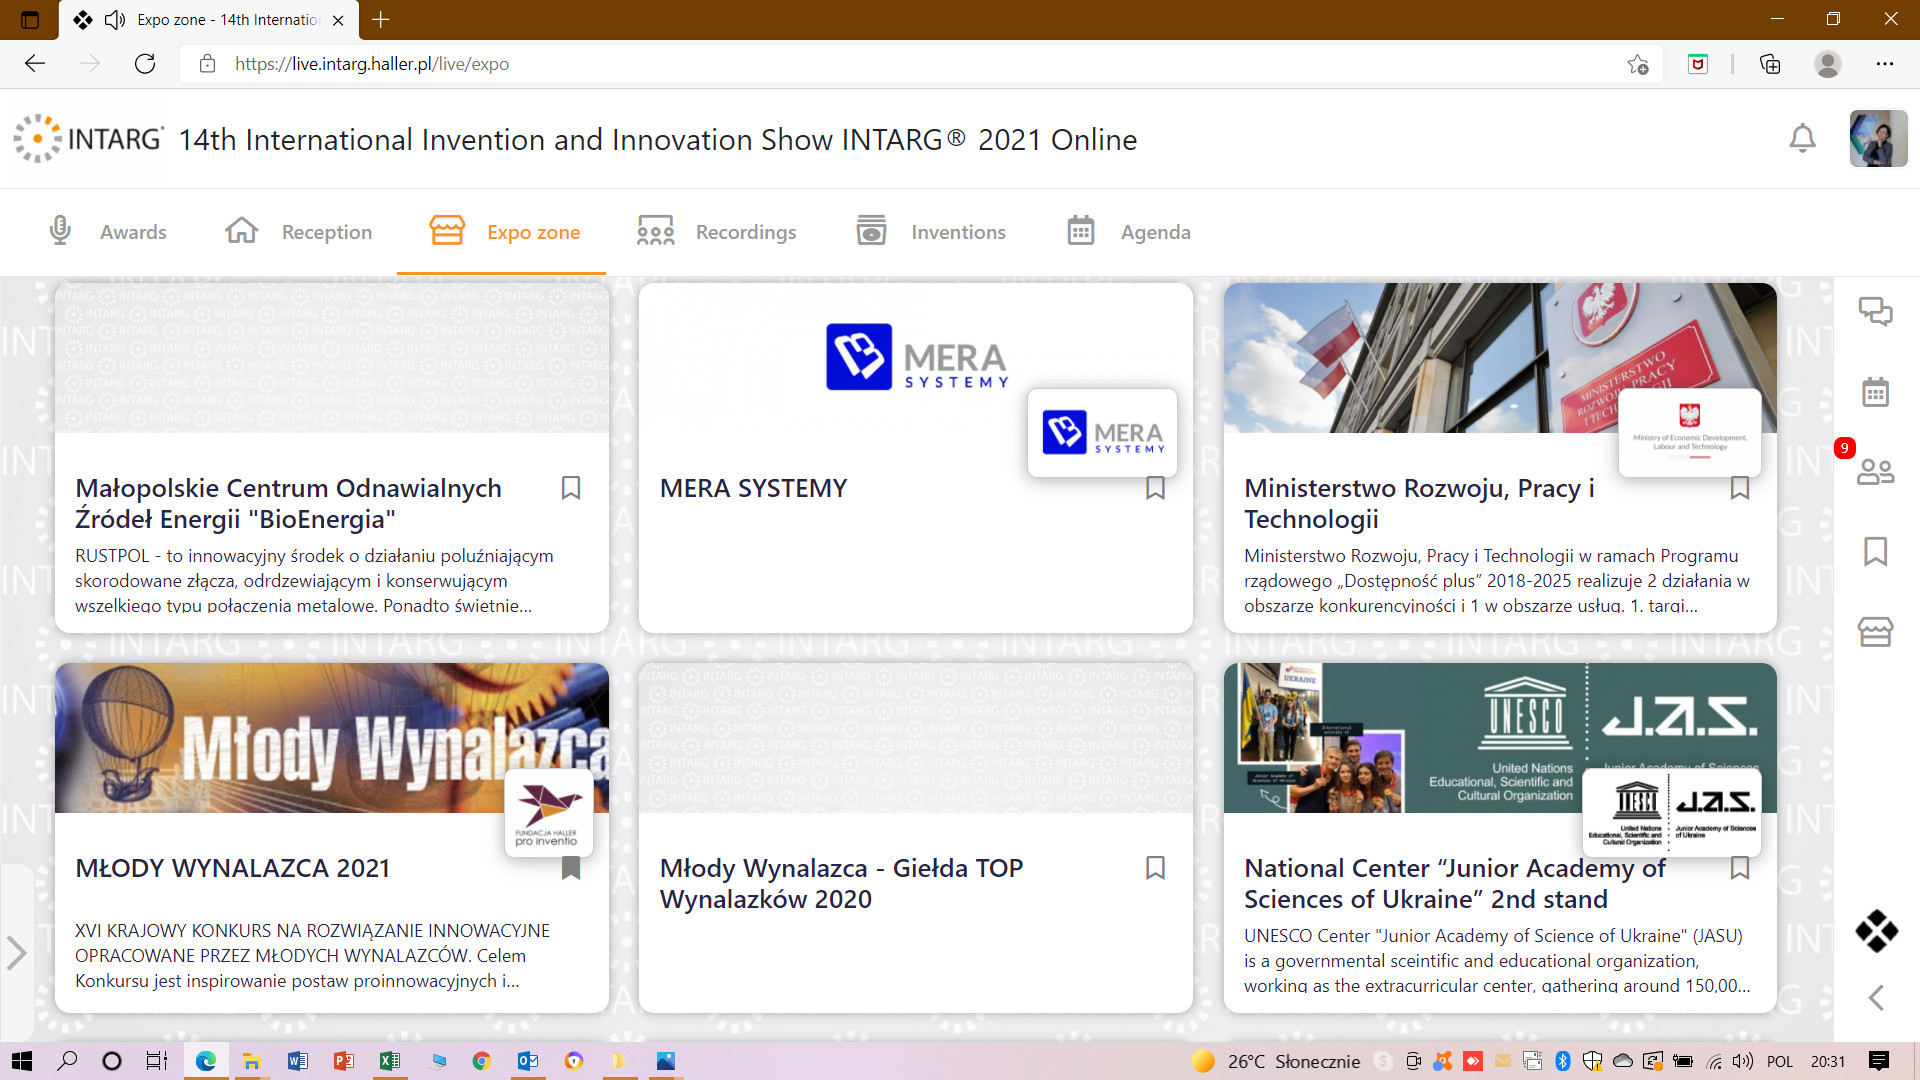This screenshot has width=1920, height=1080.
Task: Open the attendees list icon with badge
Action: click(1875, 471)
